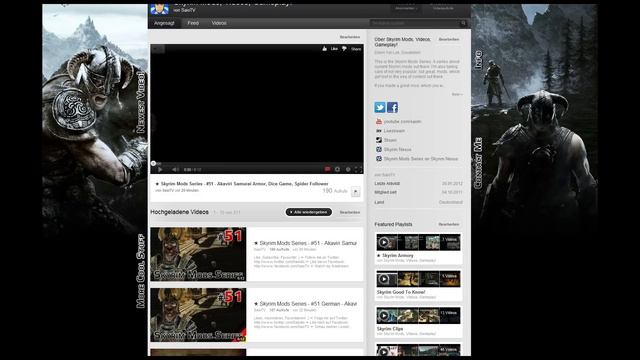Screen dimensions: 640x360
Task: Expand the channel description via Mehr link
Action: coord(457,94)
